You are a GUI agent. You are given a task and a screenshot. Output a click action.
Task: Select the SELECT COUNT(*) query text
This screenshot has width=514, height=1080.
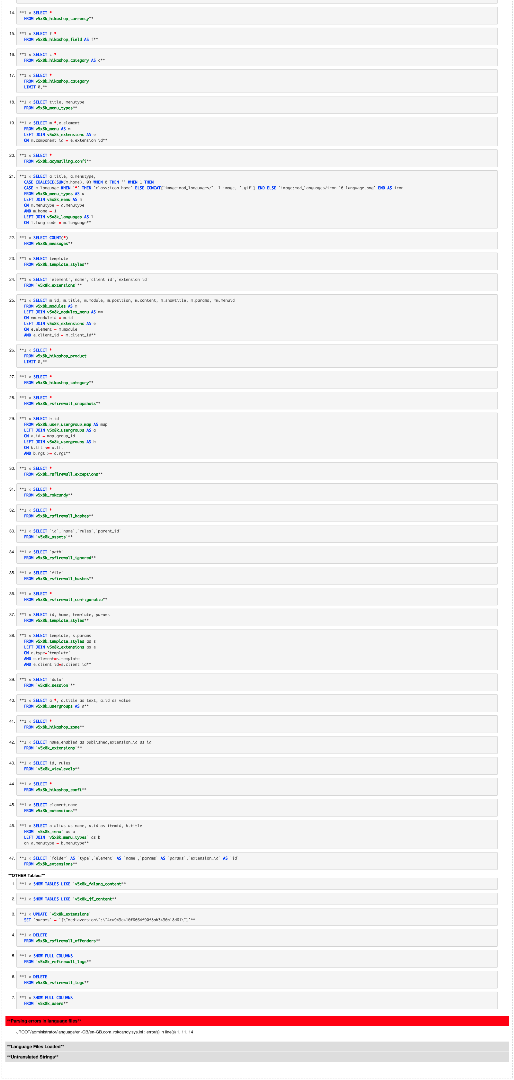257,240
